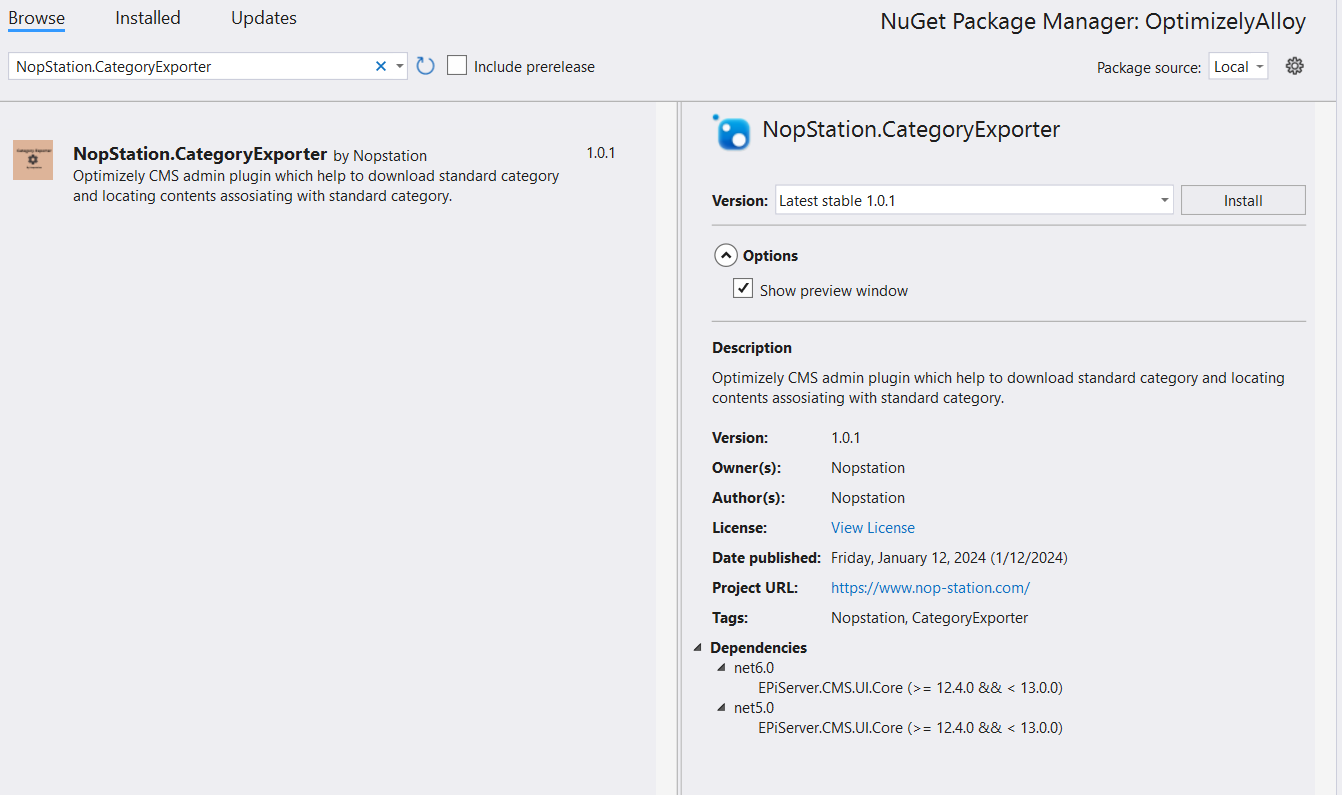Viewport: 1342px width, 795px height.
Task: Click the NopStation.CategoryExporter list thumbnail icon
Action: pyautogui.click(x=33, y=160)
